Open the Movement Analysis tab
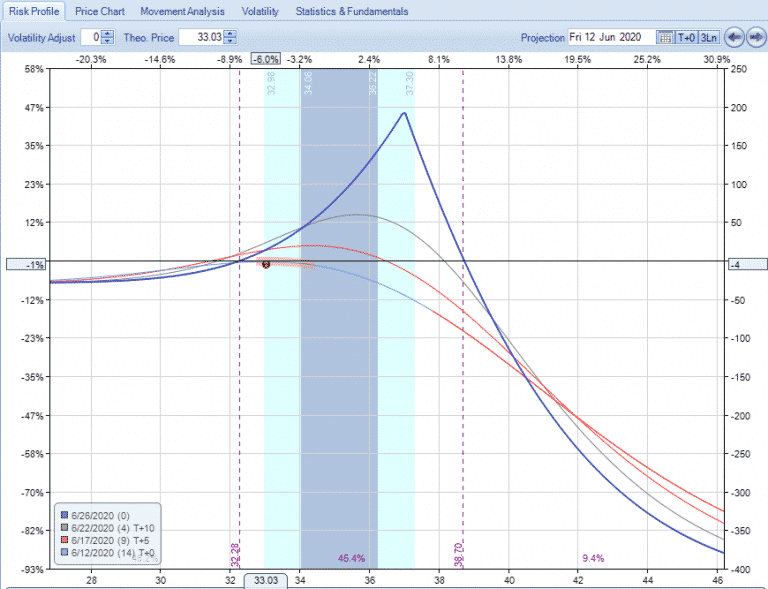Image resolution: width=768 pixels, height=589 pixels. tap(182, 12)
